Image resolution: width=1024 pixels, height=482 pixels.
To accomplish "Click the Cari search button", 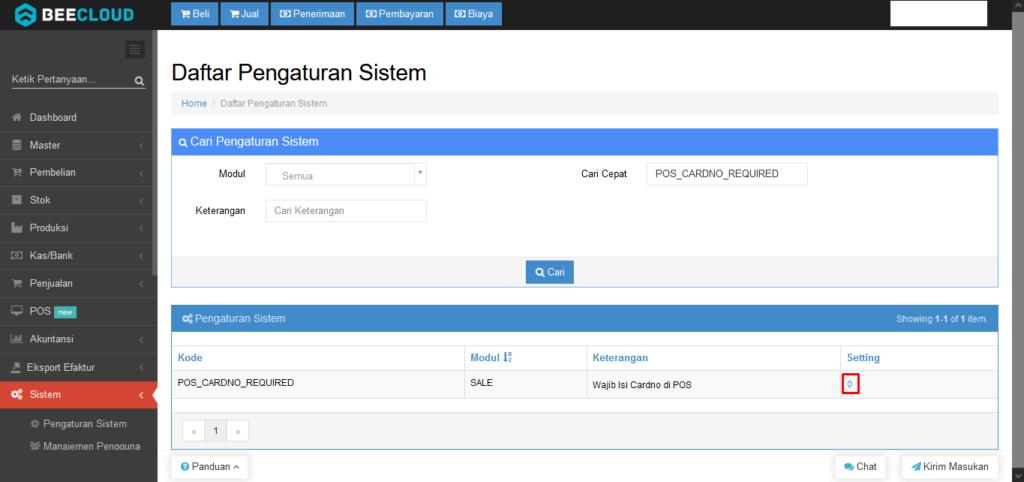I will pos(550,272).
